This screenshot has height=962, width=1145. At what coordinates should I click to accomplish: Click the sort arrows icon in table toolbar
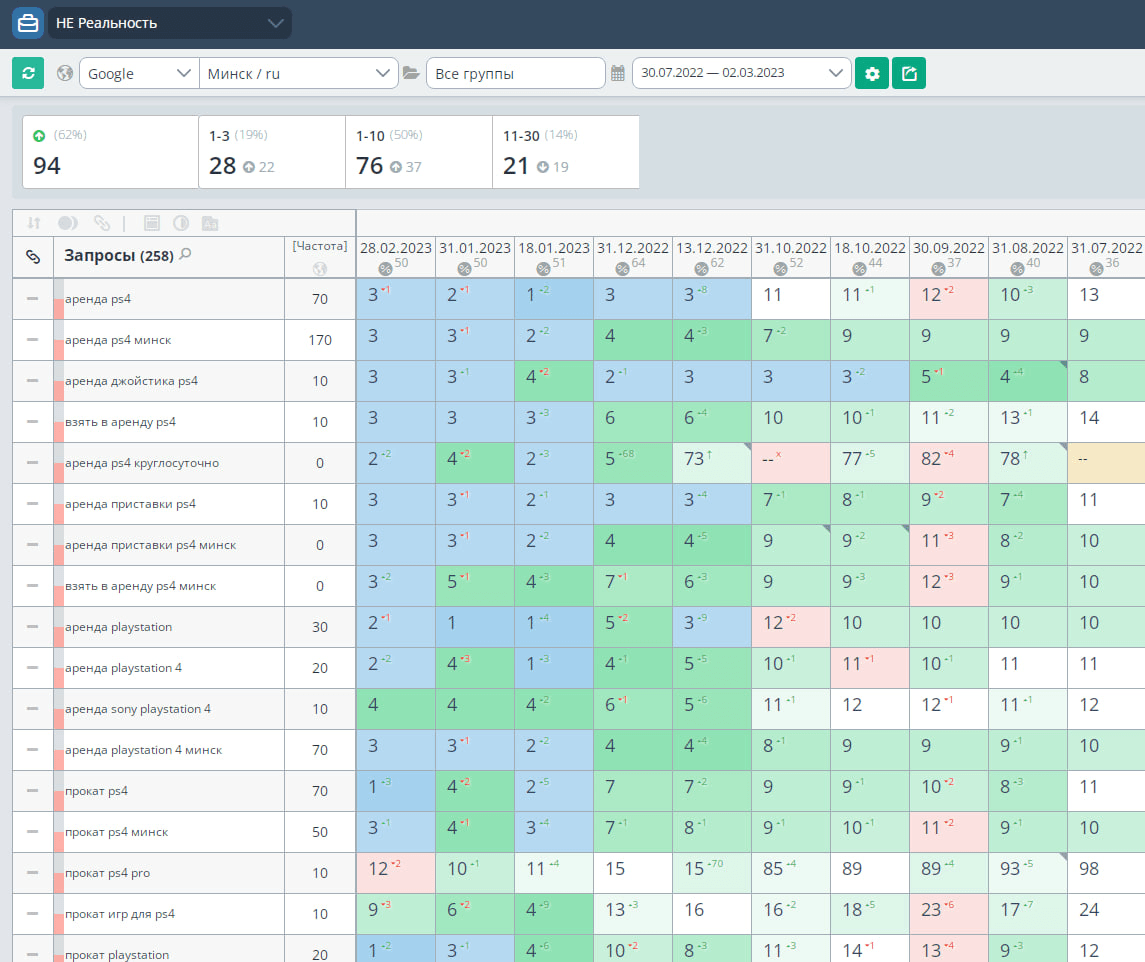tap(34, 223)
